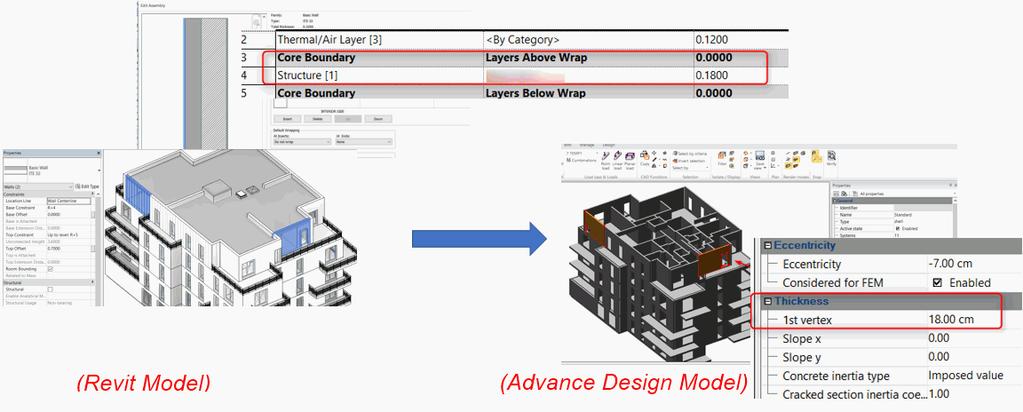Click the Planar load tool icon
1023x412 pixels.
[x=630, y=156]
